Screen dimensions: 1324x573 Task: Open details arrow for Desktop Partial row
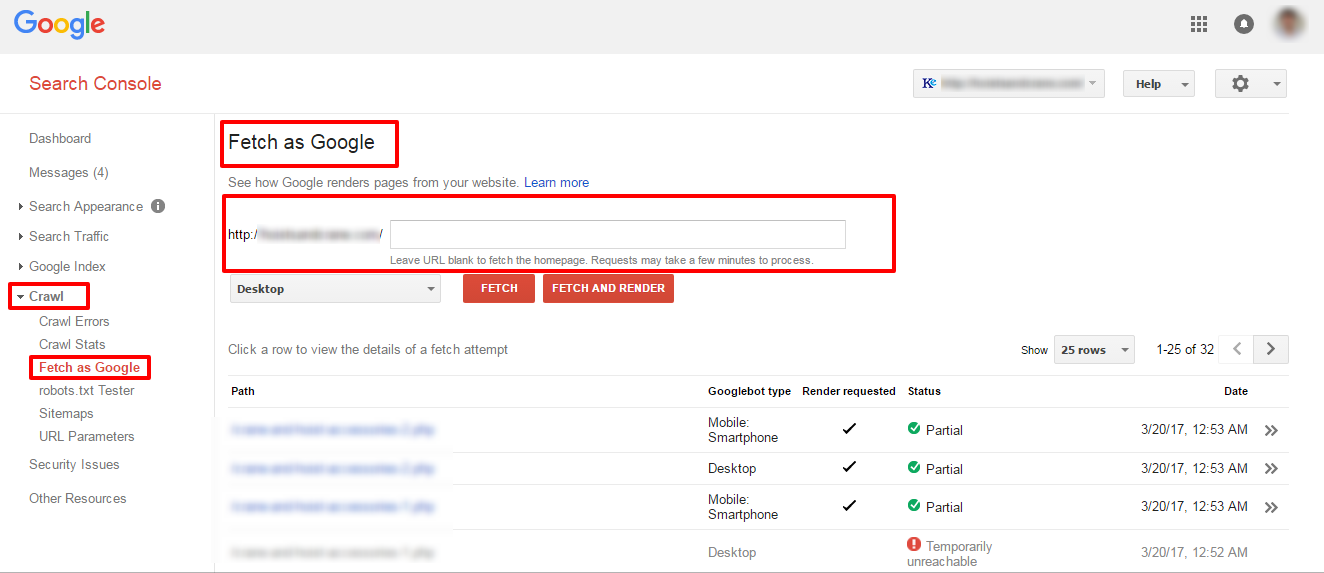click(x=1271, y=468)
